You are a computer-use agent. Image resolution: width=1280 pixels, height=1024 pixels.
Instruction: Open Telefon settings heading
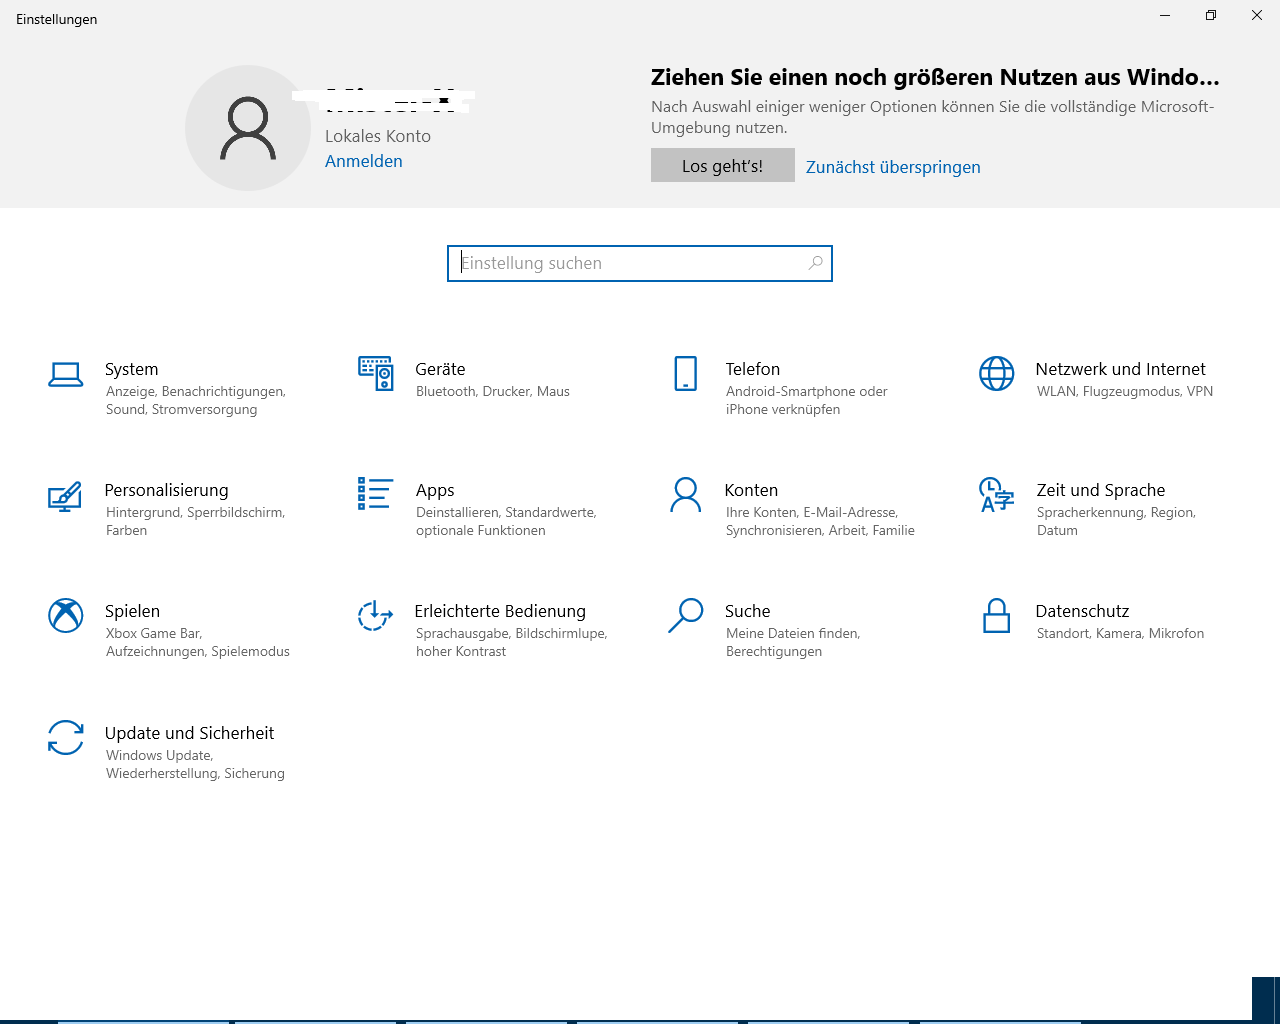click(x=753, y=369)
